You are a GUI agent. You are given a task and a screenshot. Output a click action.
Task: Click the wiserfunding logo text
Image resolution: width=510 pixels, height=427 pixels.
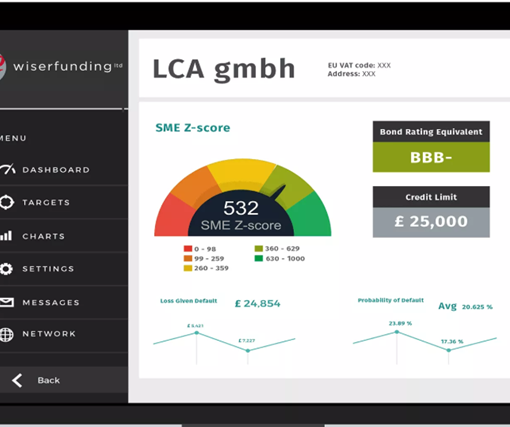(68, 66)
